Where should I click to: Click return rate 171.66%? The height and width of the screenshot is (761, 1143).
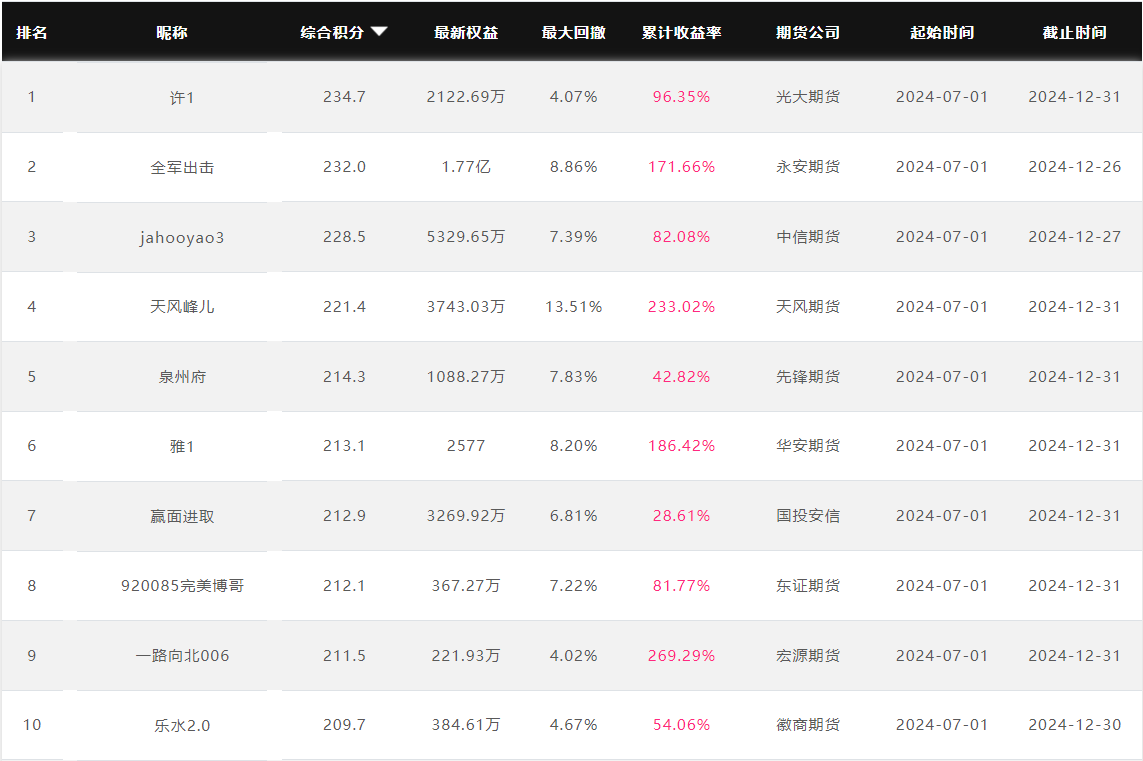682,167
